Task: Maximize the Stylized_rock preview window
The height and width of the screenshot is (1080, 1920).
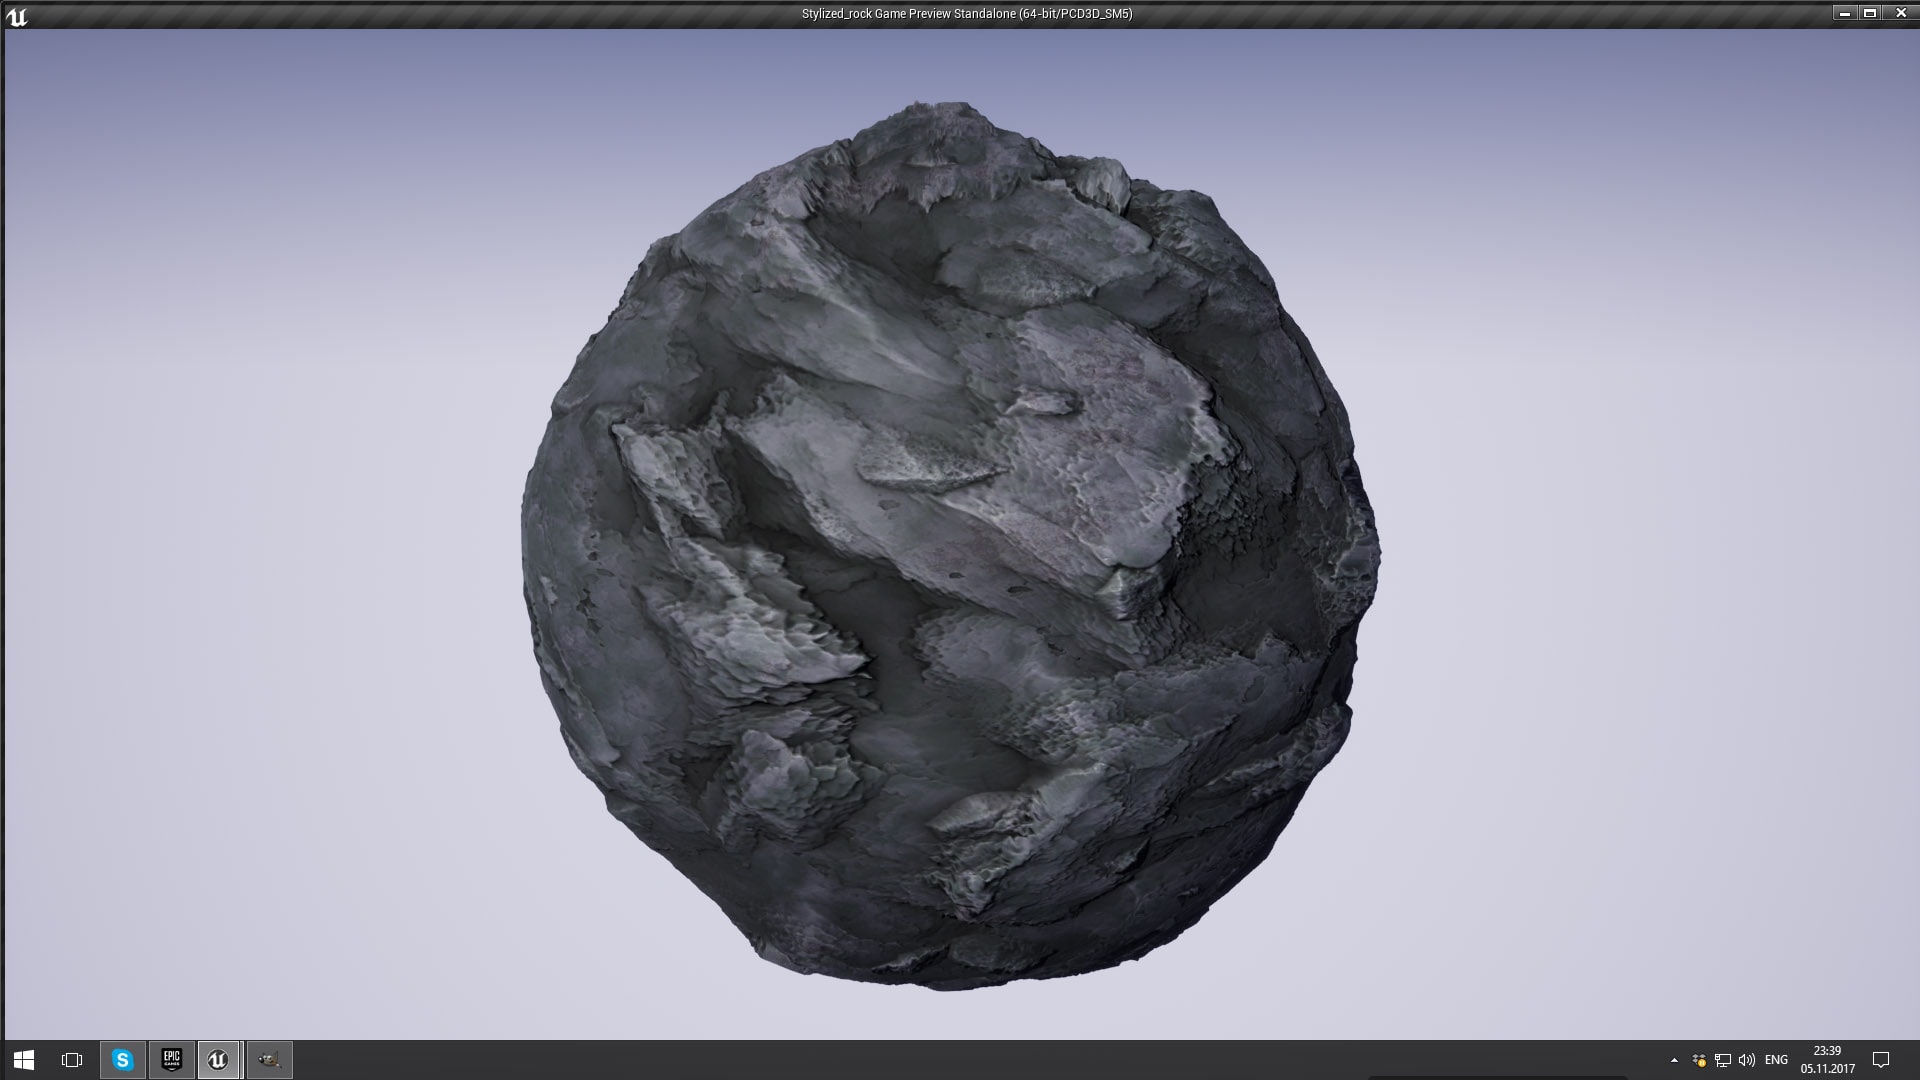Action: point(1869,13)
